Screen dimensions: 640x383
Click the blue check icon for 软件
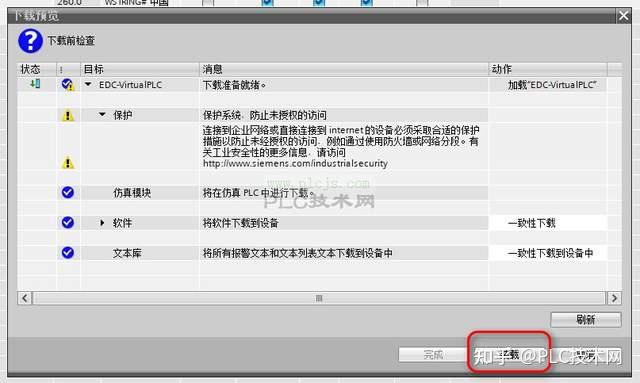point(68,223)
